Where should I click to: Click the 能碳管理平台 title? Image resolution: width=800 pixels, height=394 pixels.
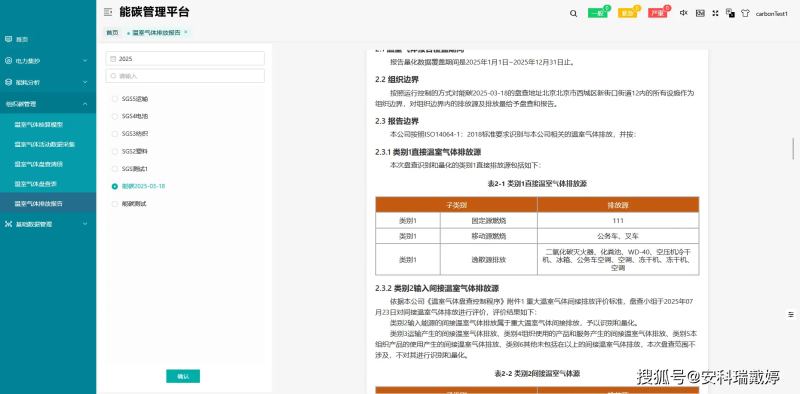pos(154,12)
